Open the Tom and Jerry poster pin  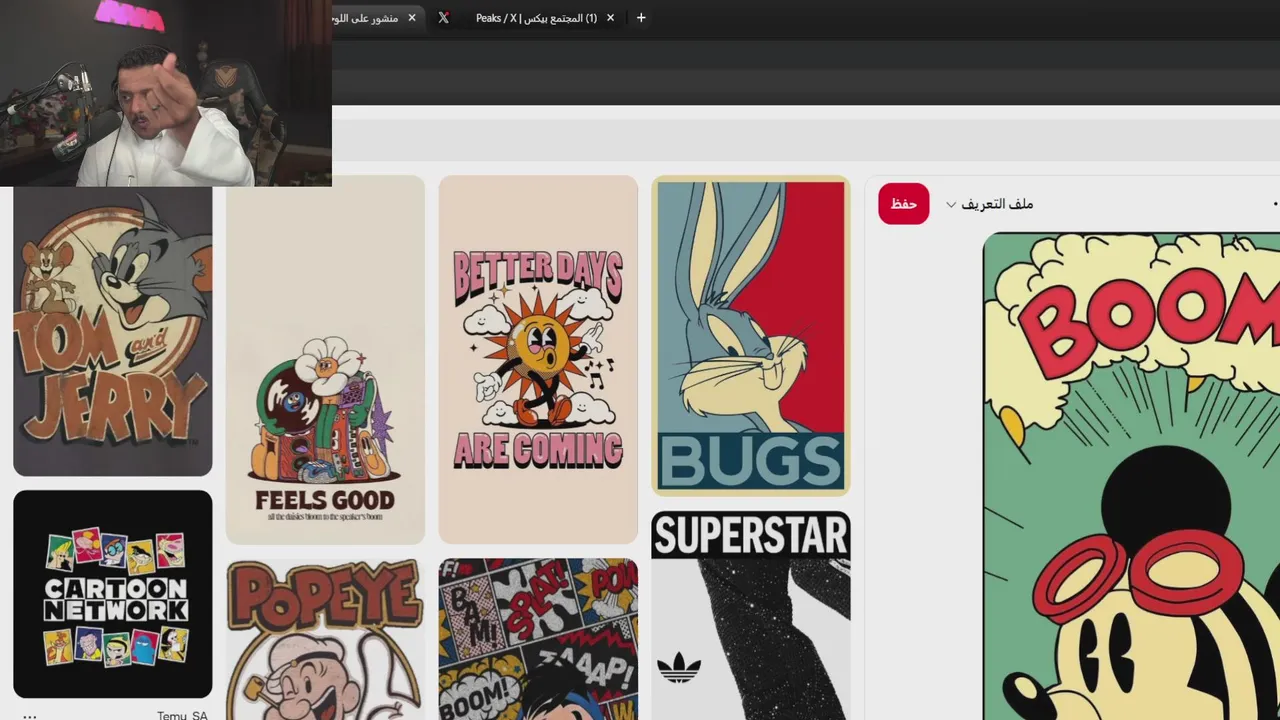click(x=113, y=330)
